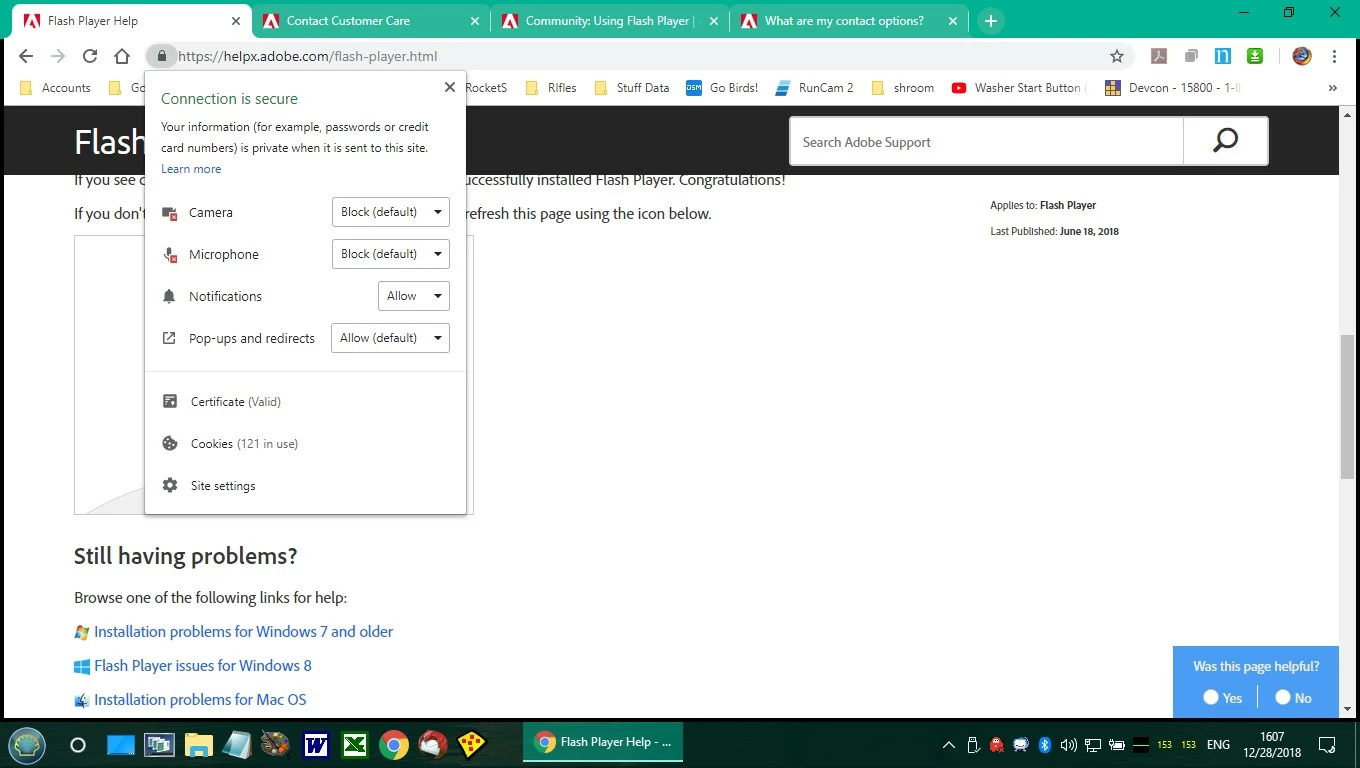
Task: Click the padlock site info icon
Action: 160,56
